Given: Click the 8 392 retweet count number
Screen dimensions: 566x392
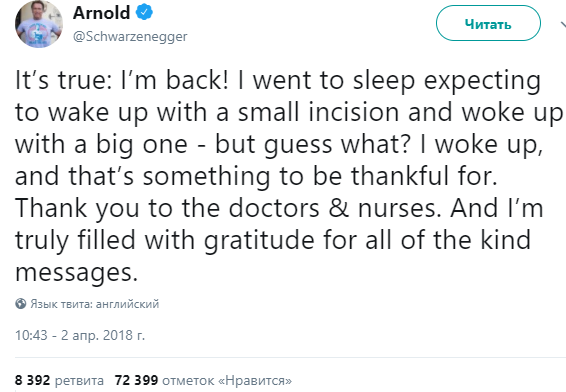Looking at the screenshot, I should [32, 380].
